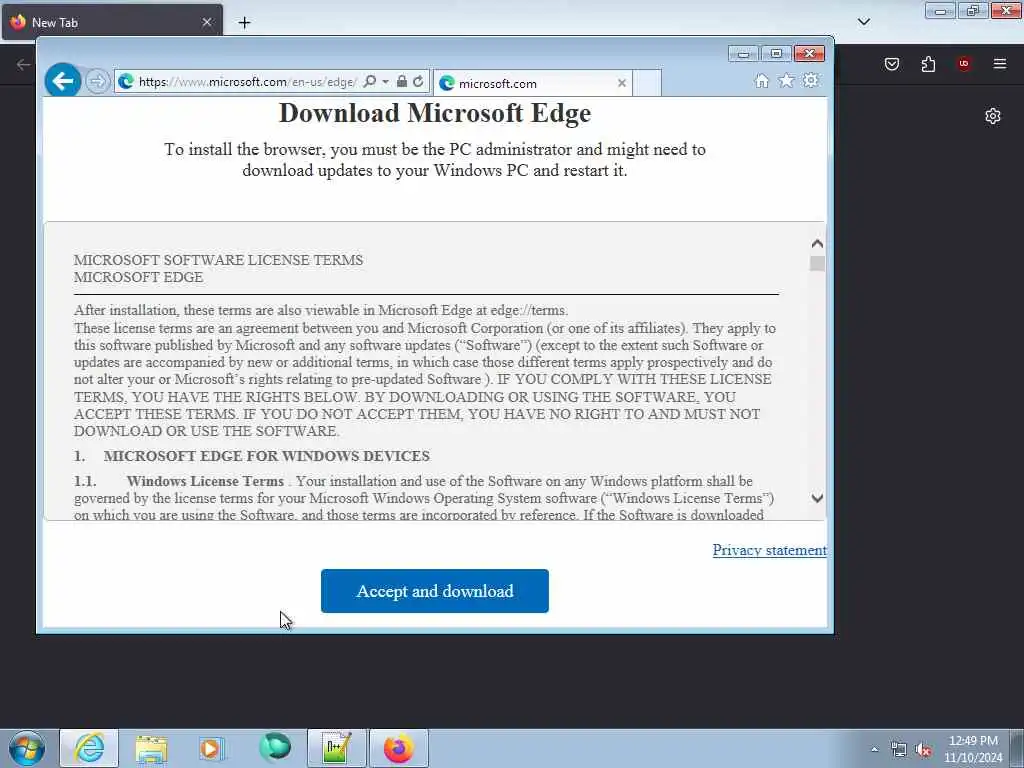This screenshot has width=1024, height=768.
Task: Select the microsoft.com tab
Action: [x=532, y=83]
